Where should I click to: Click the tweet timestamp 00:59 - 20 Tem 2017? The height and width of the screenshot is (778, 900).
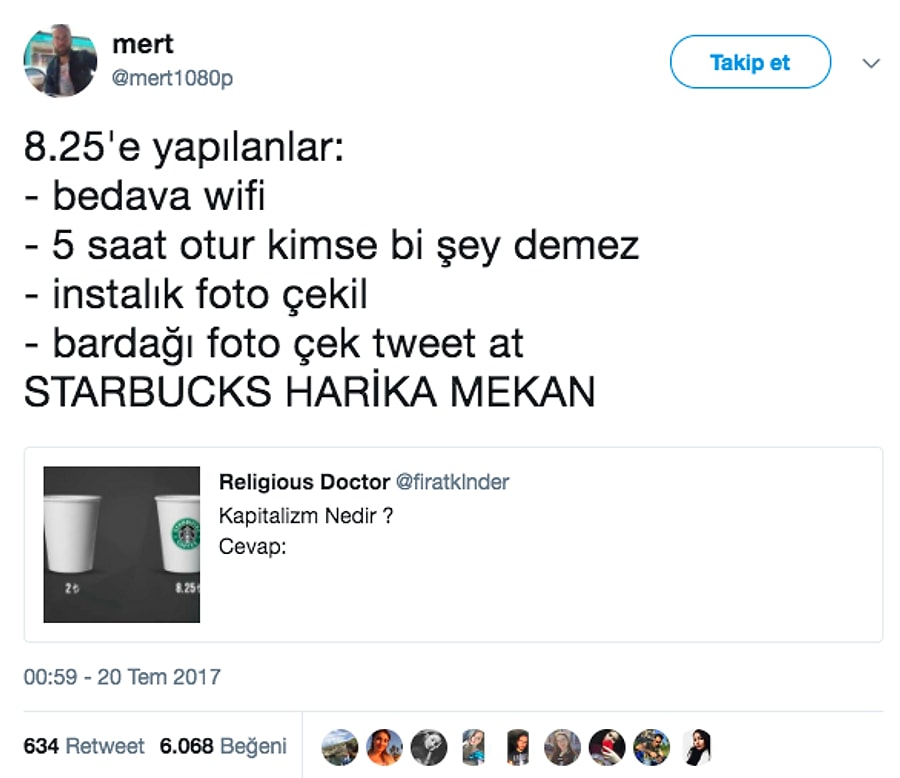click(x=122, y=677)
